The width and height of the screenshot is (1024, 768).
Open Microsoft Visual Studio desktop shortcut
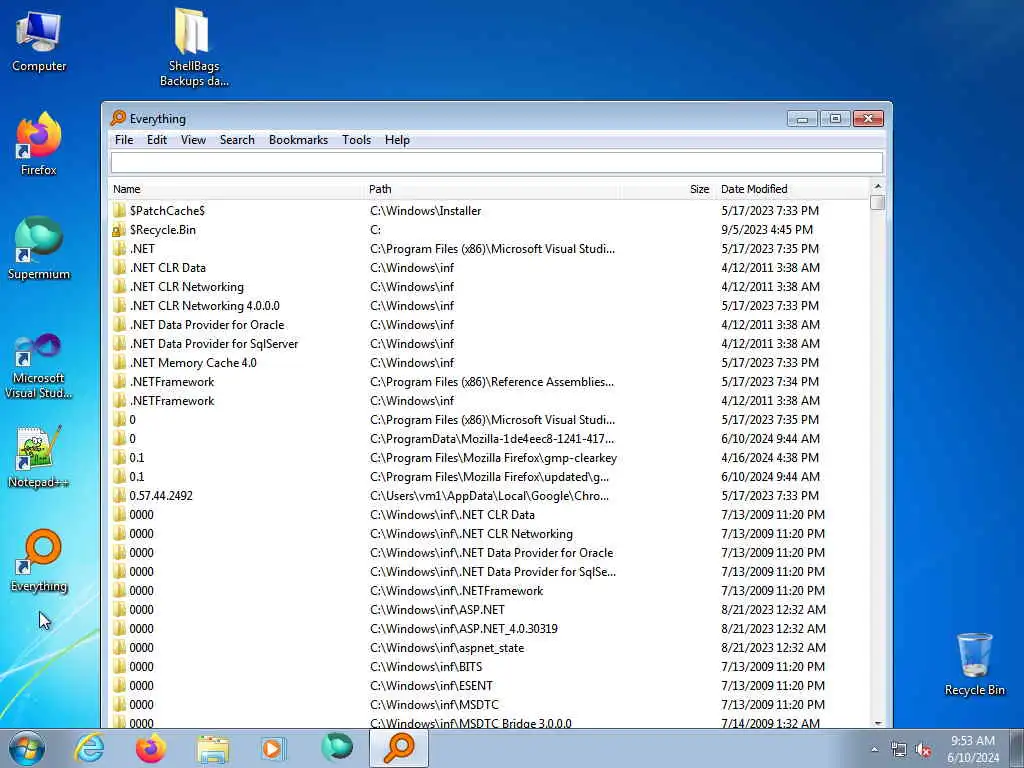point(39,366)
